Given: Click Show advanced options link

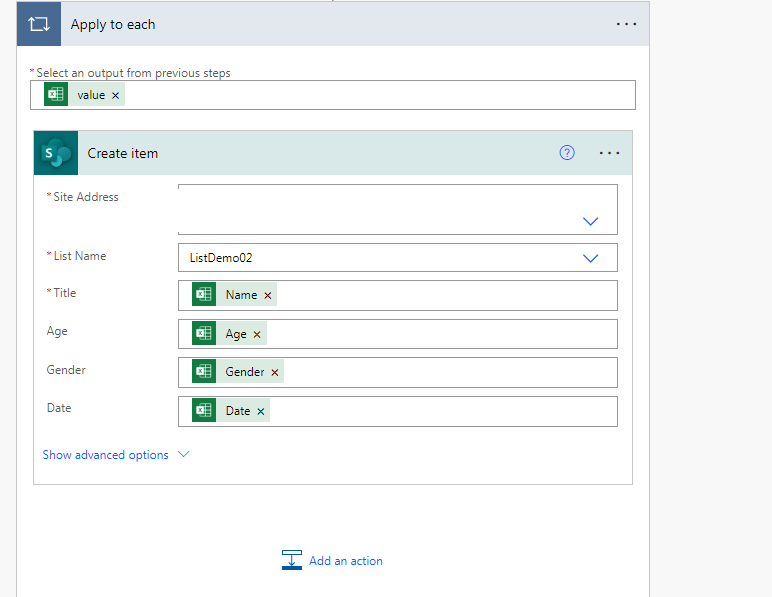Looking at the screenshot, I should click(x=105, y=455).
